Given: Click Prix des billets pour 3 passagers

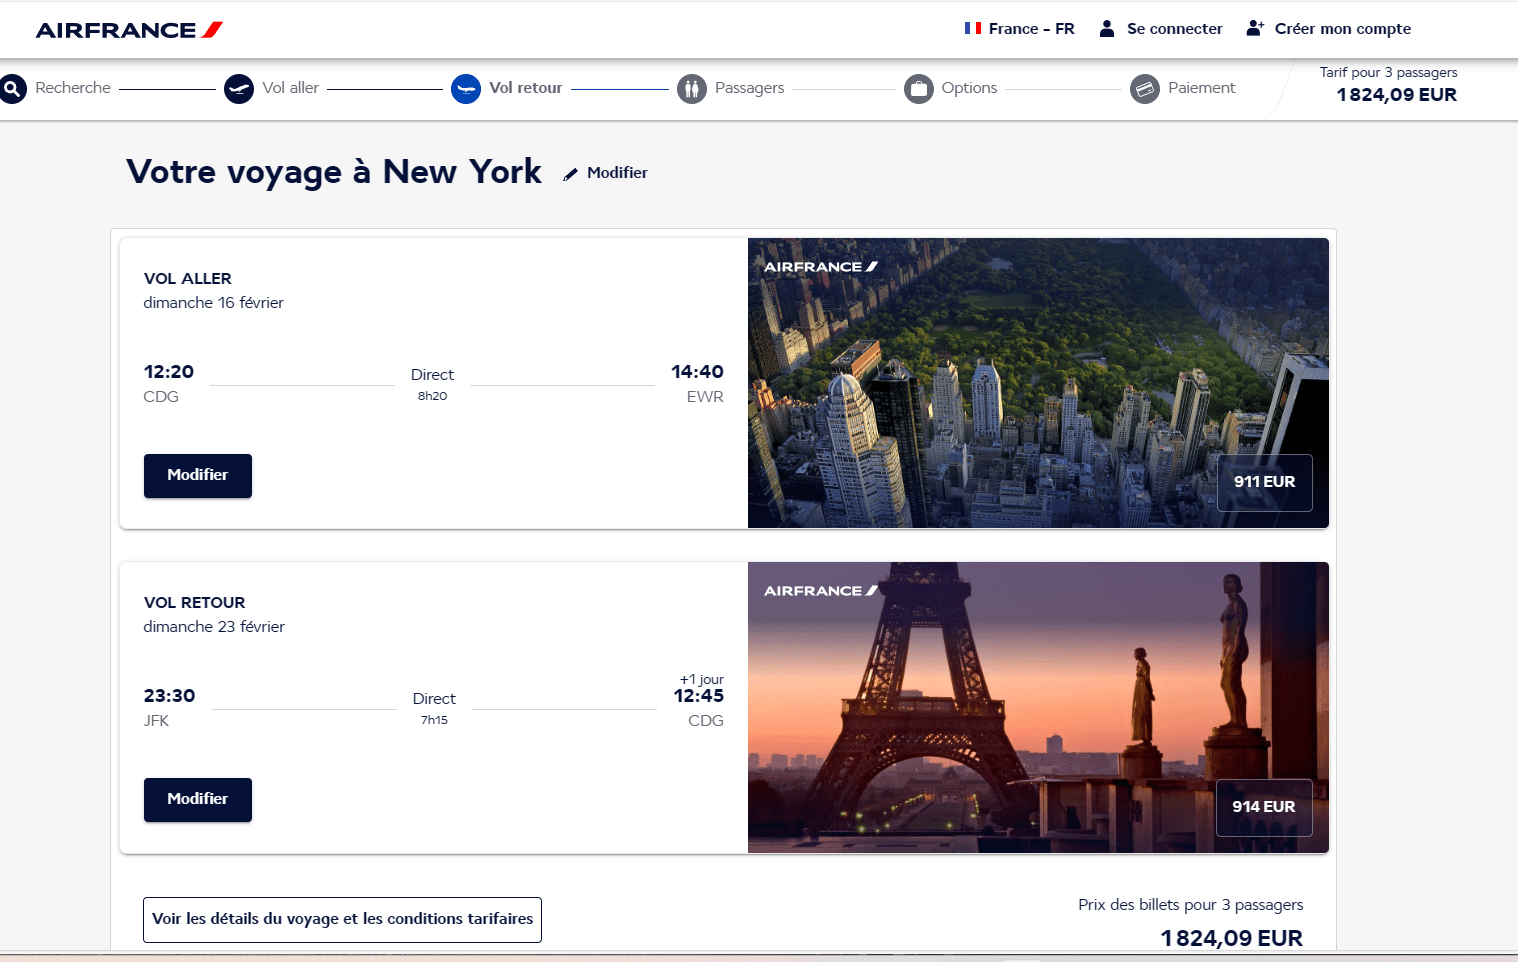Looking at the screenshot, I should pyautogui.click(x=1191, y=905).
